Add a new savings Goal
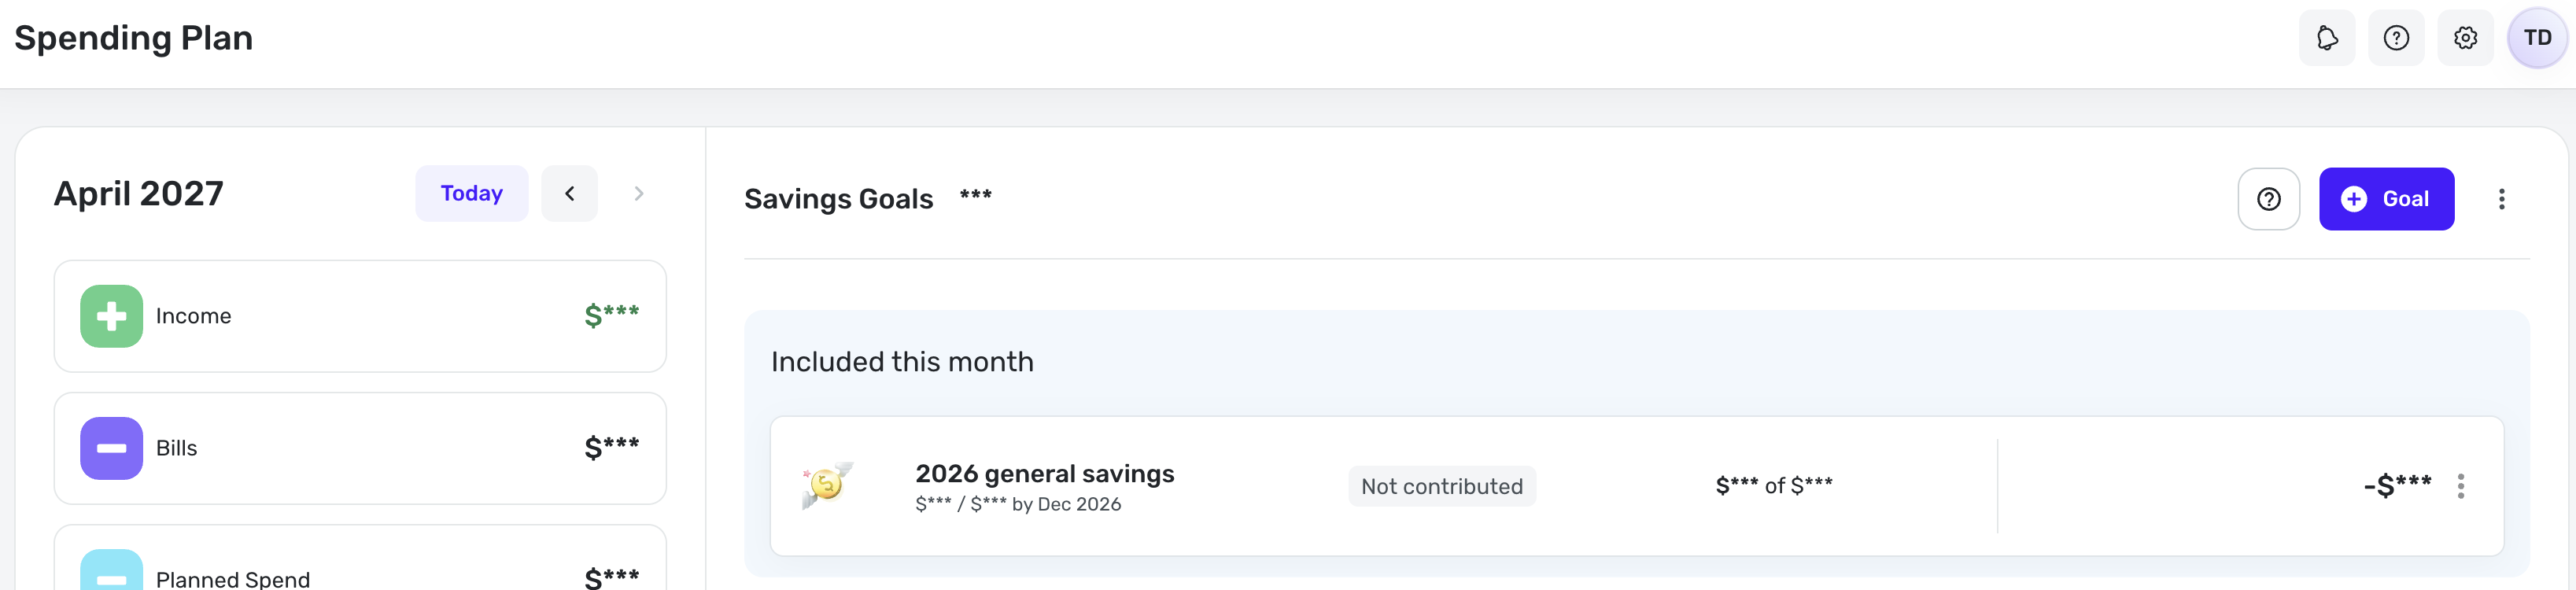This screenshot has height=590, width=2576. tap(2386, 199)
